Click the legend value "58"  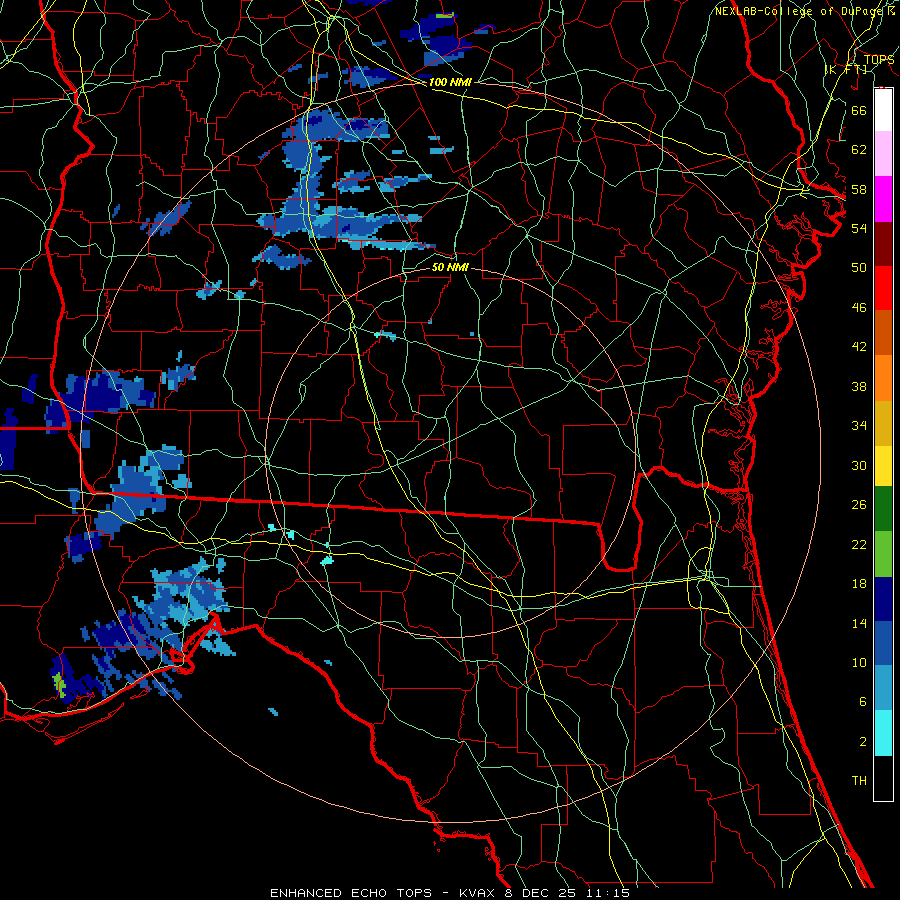pyautogui.click(x=859, y=189)
